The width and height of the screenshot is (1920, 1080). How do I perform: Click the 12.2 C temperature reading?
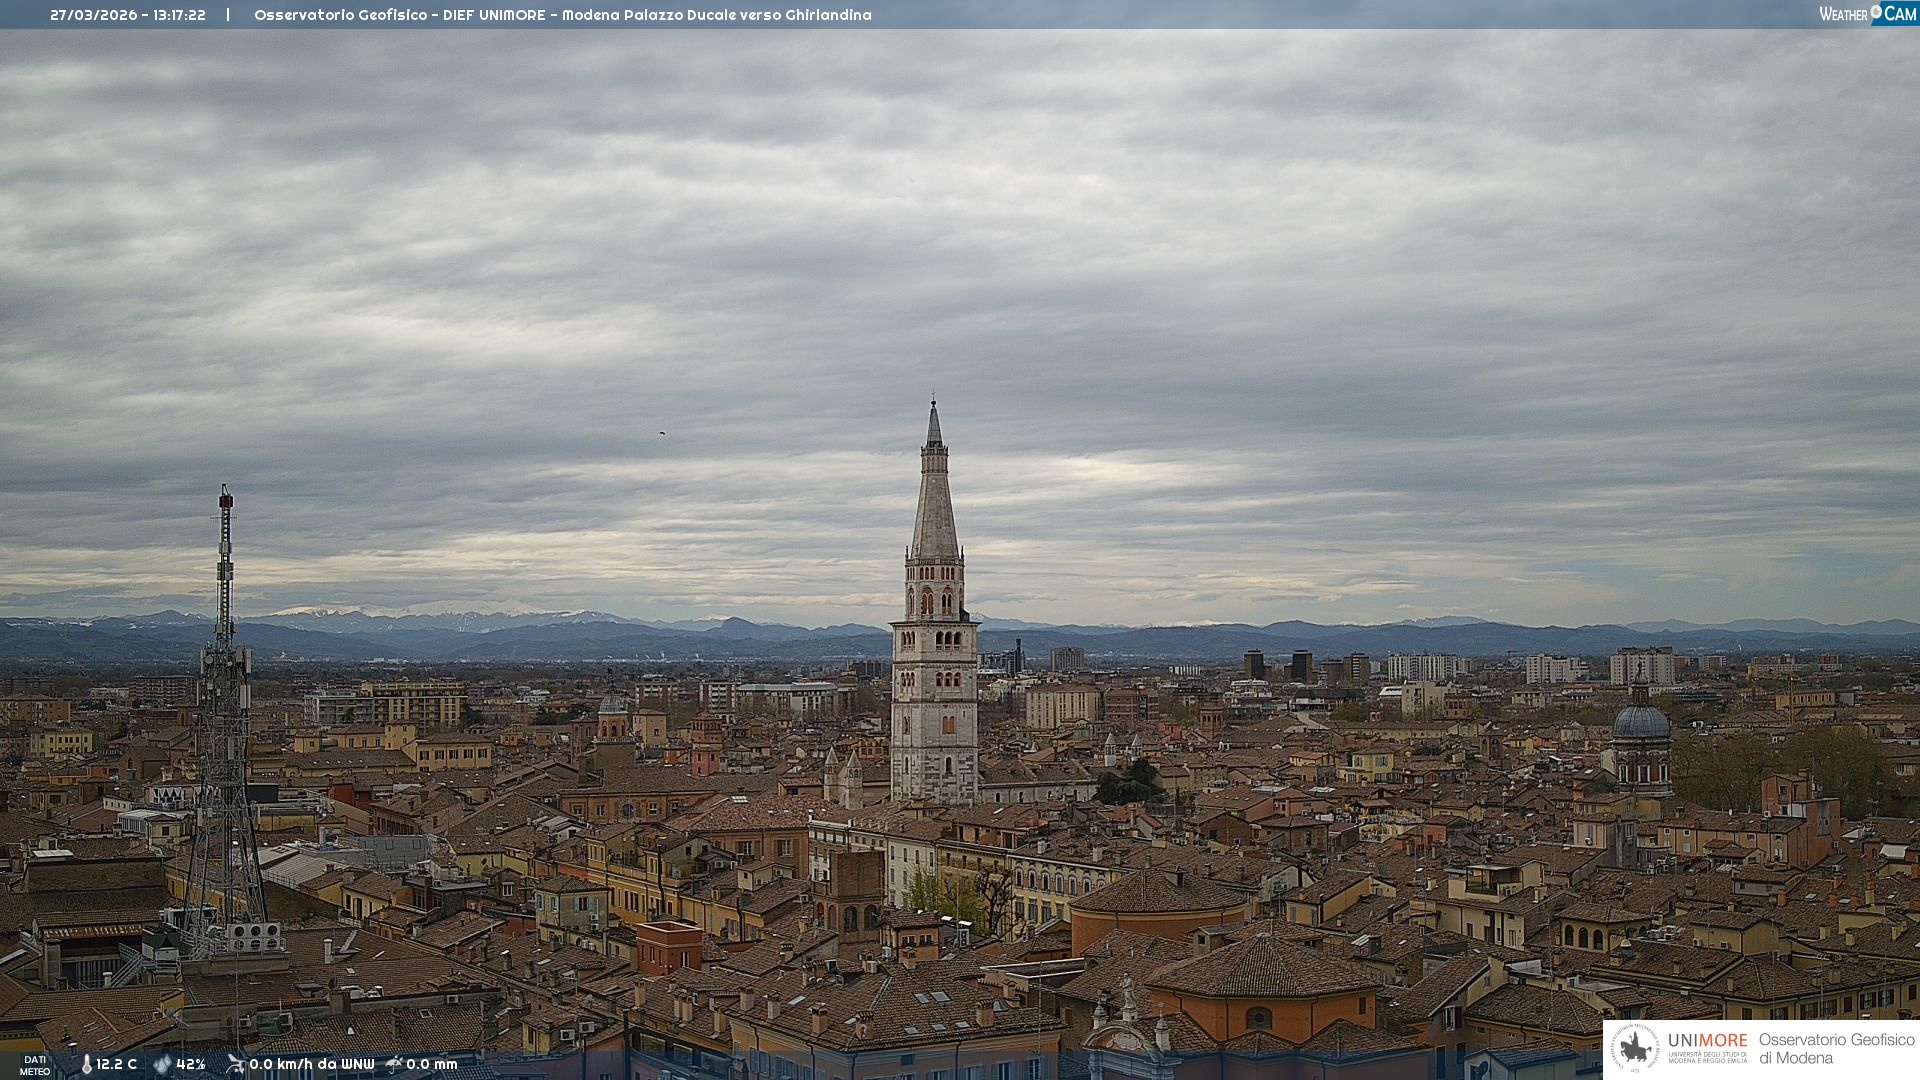(117, 1064)
